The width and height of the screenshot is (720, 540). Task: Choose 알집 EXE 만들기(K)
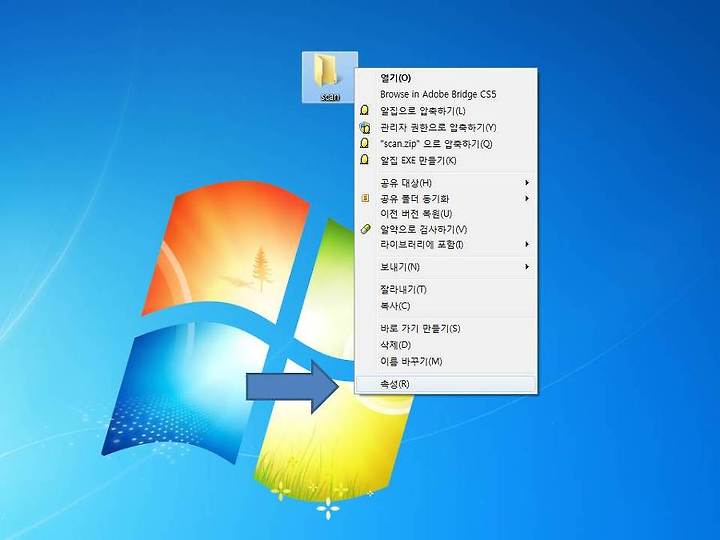point(445,160)
